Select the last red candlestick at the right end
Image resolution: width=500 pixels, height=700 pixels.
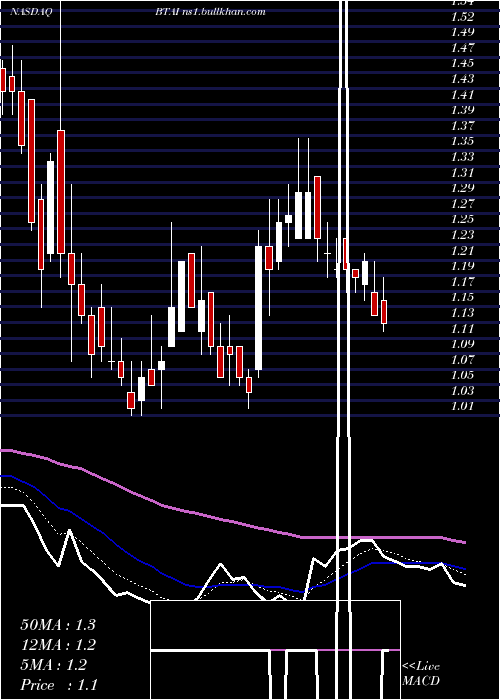[x=383, y=312]
